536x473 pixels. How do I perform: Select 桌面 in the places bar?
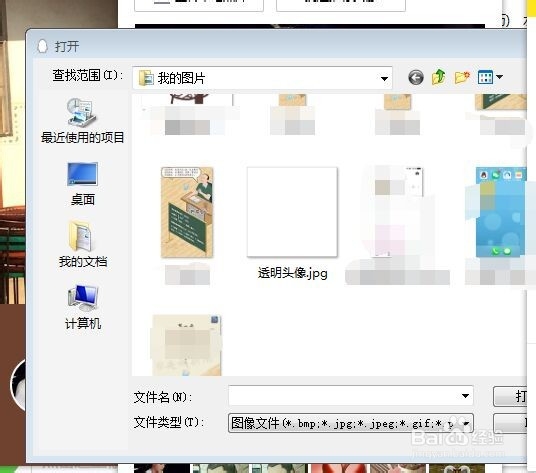(82, 184)
